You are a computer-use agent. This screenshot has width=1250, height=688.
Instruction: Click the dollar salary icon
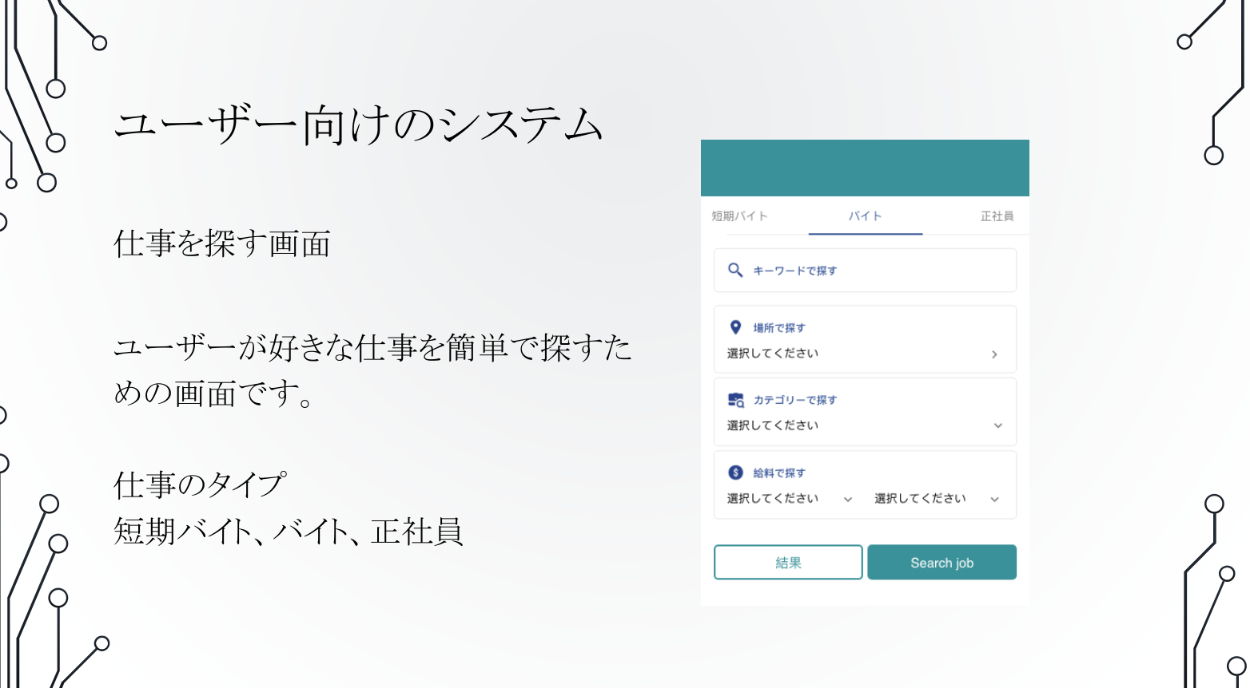point(736,473)
